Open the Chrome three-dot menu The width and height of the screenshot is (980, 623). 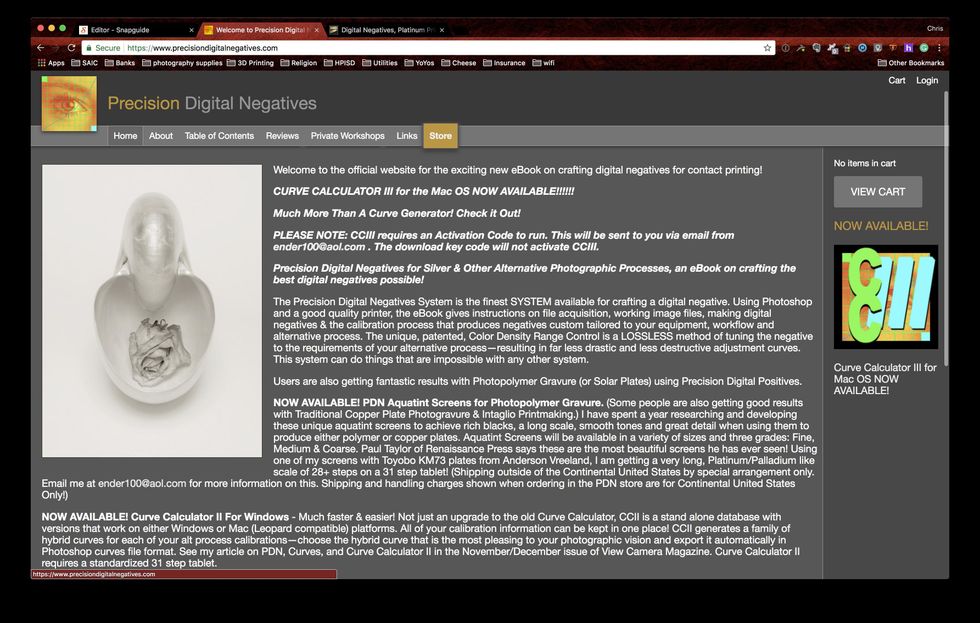click(x=939, y=48)
